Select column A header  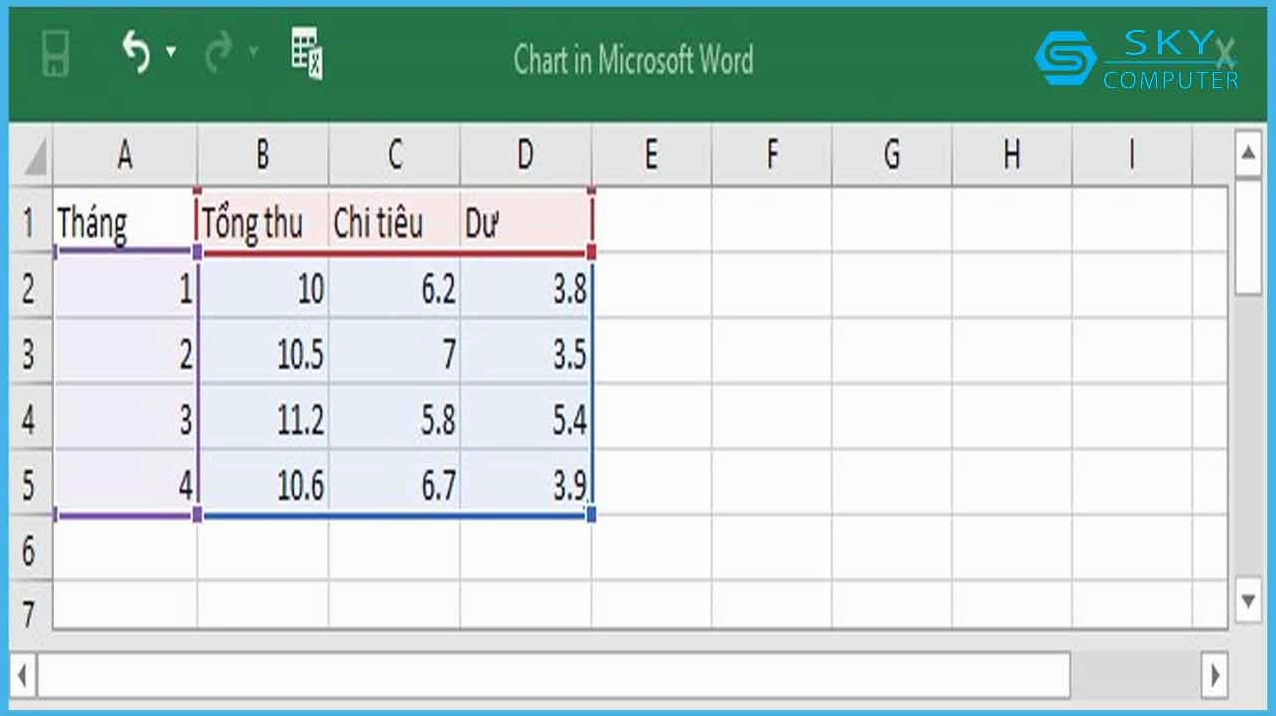click(x=125, y=154)
